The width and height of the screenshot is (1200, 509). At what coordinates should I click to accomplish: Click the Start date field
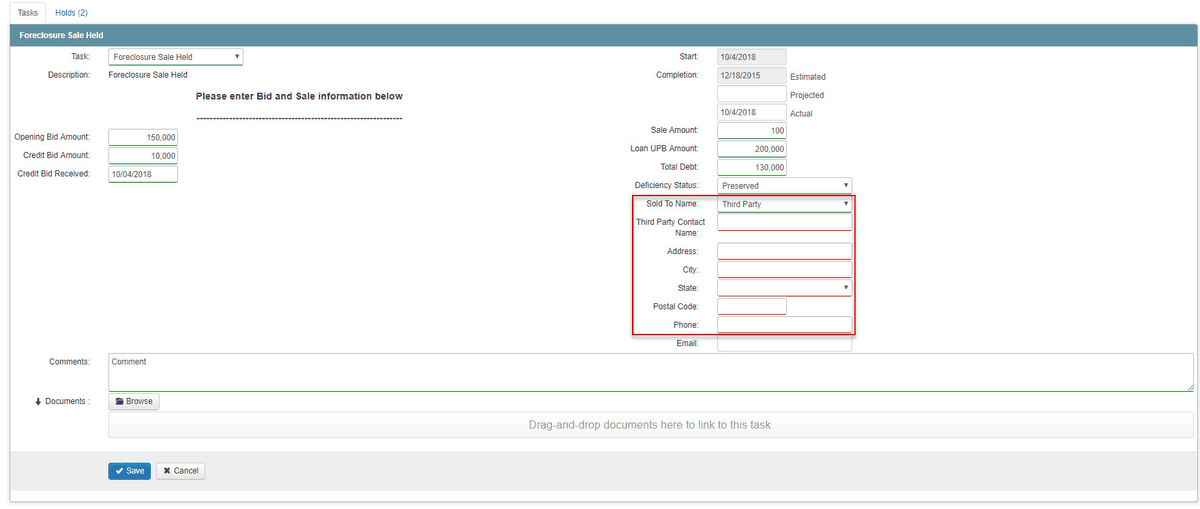coord(752,57)
